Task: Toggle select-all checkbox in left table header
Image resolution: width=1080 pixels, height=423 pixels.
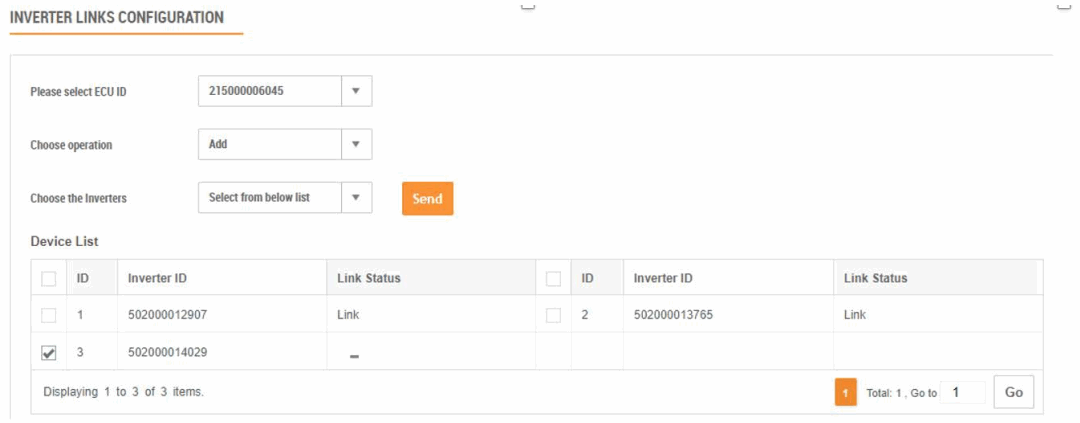Action: point(49,279)
